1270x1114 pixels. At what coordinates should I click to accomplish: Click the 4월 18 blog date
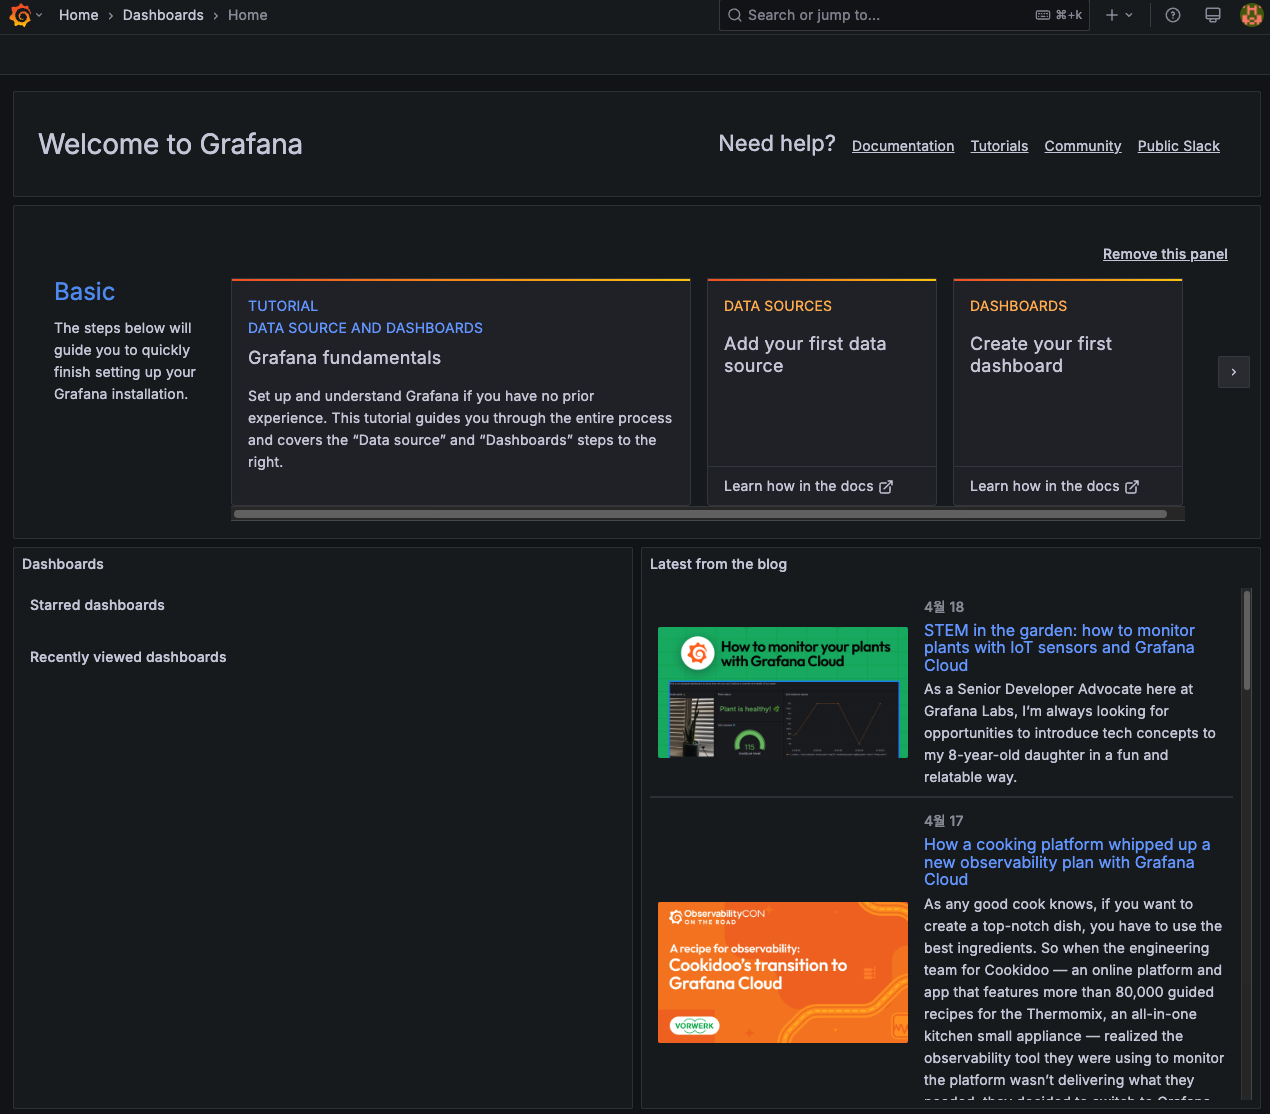pos(944,607)
